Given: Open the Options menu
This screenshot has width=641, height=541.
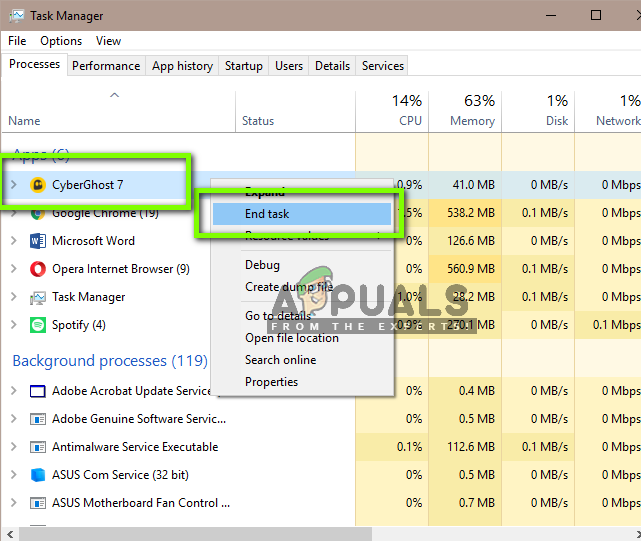Looking at the screenshot, I should pos(61,41).
